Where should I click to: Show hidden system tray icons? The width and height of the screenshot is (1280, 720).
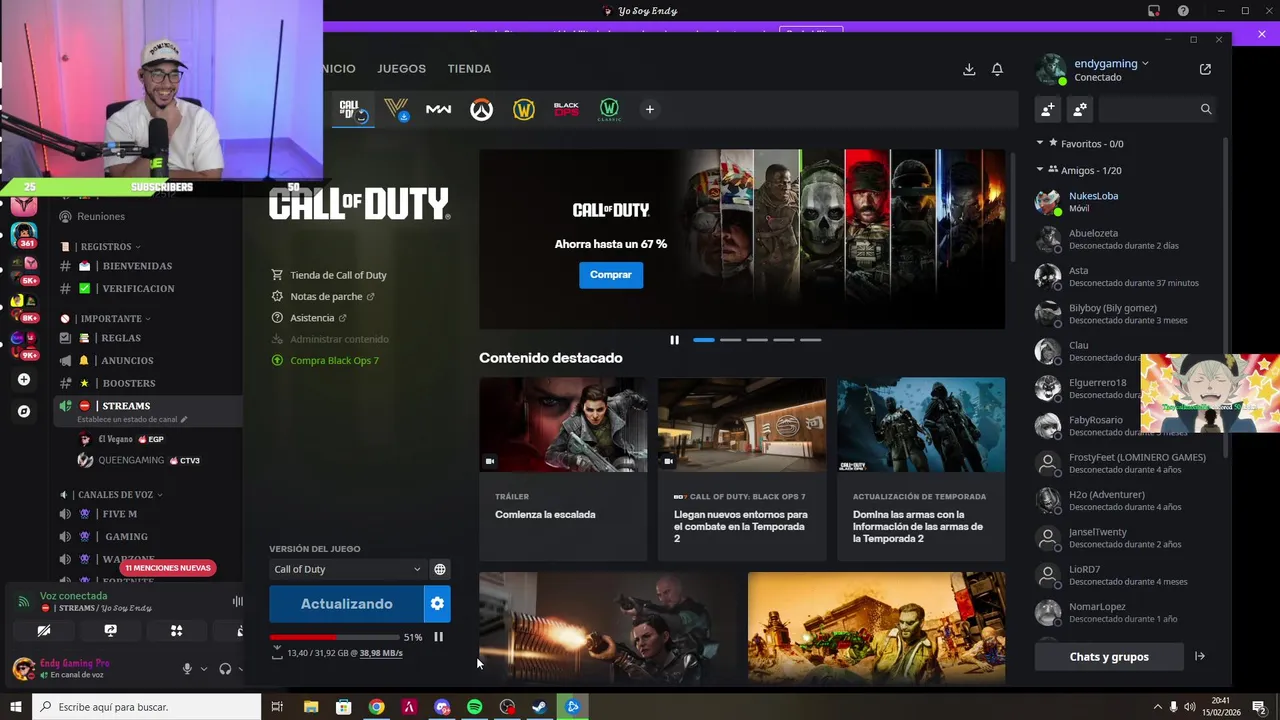click(x=1158, y=707)
